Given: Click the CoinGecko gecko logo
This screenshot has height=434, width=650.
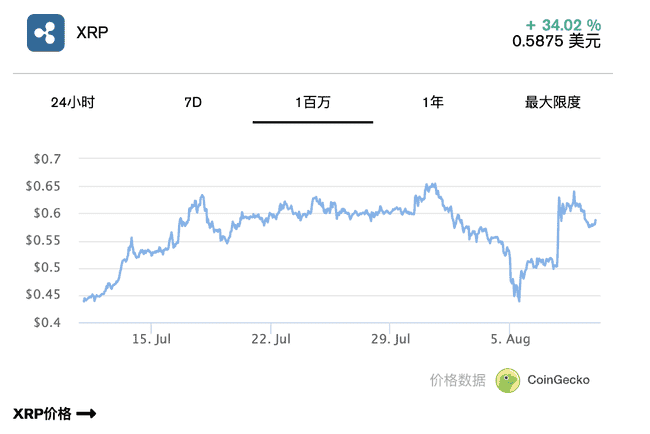Looking at the screenshot, I should [x=507, y=380].
